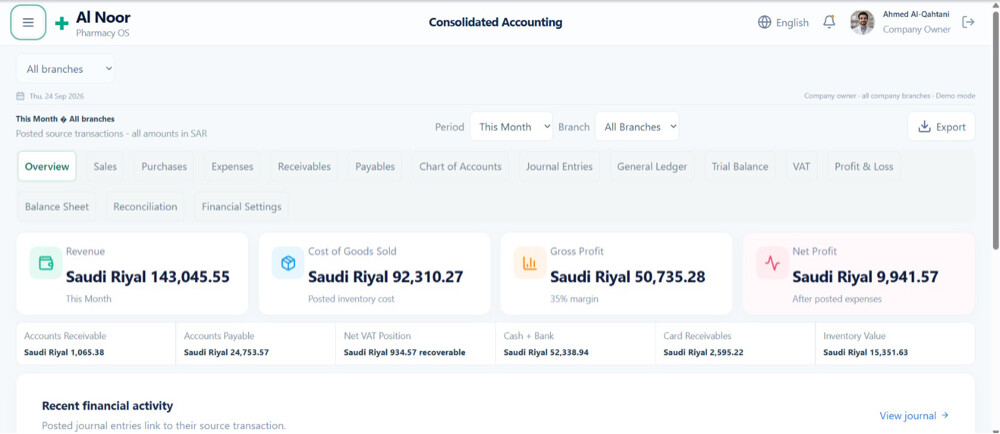Click the Cash + Bank 52,338.94 cell

[575, 344]
